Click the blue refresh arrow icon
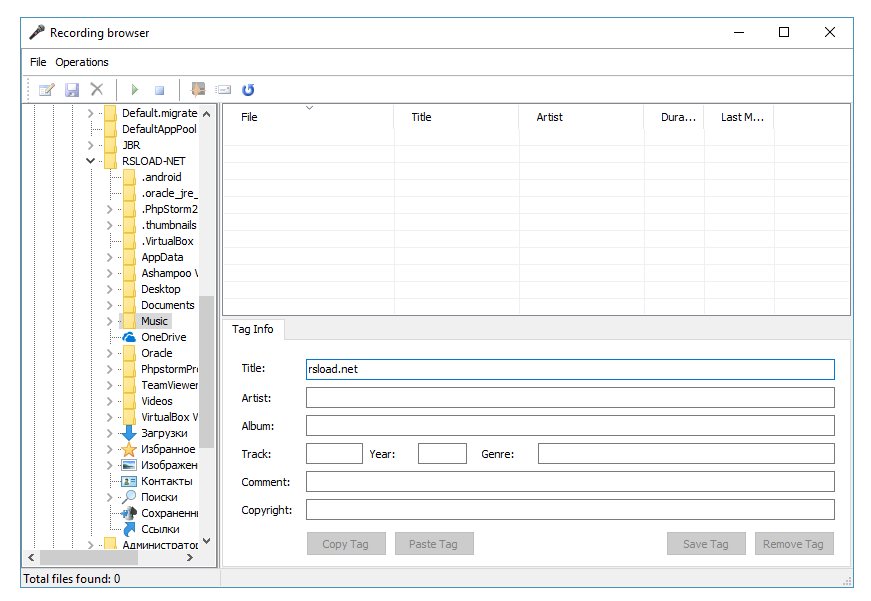871x601 pixels. 248,90
